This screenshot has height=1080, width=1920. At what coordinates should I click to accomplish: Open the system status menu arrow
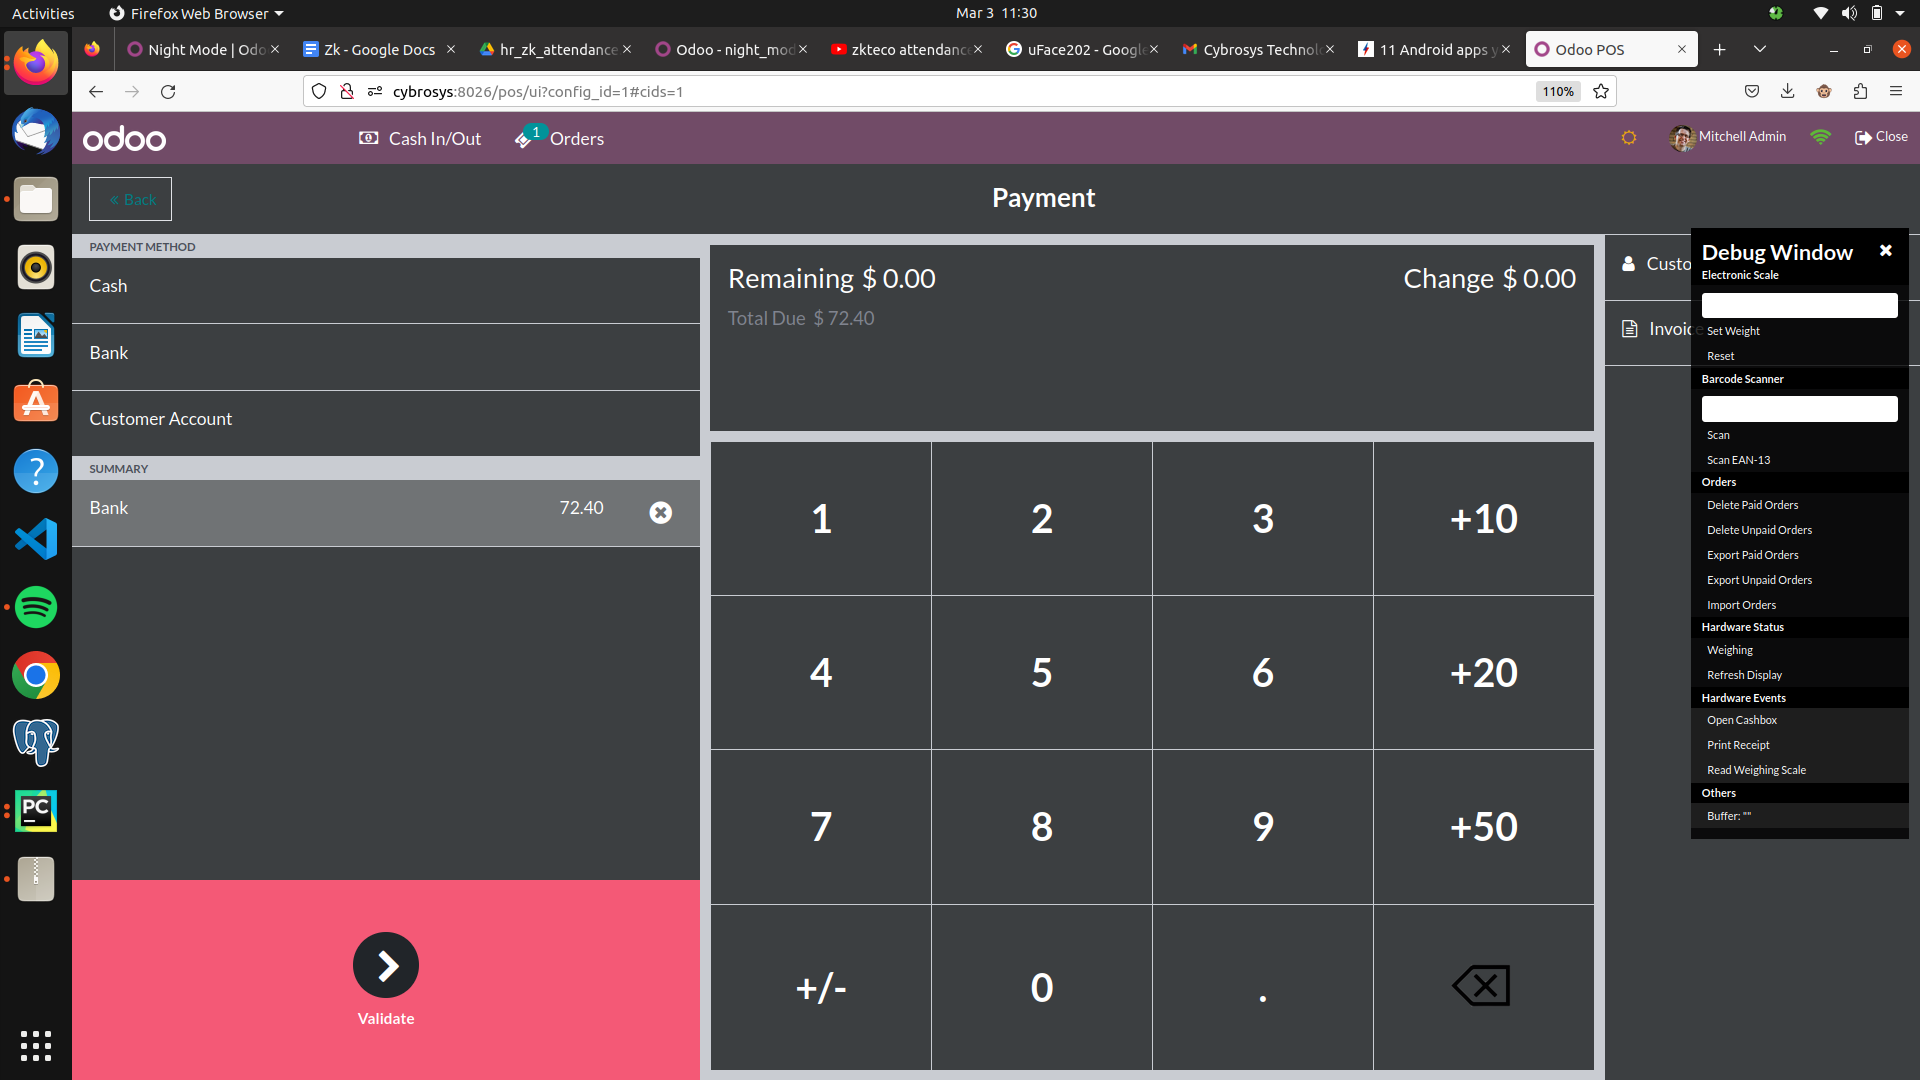(x=1900, y=13)
